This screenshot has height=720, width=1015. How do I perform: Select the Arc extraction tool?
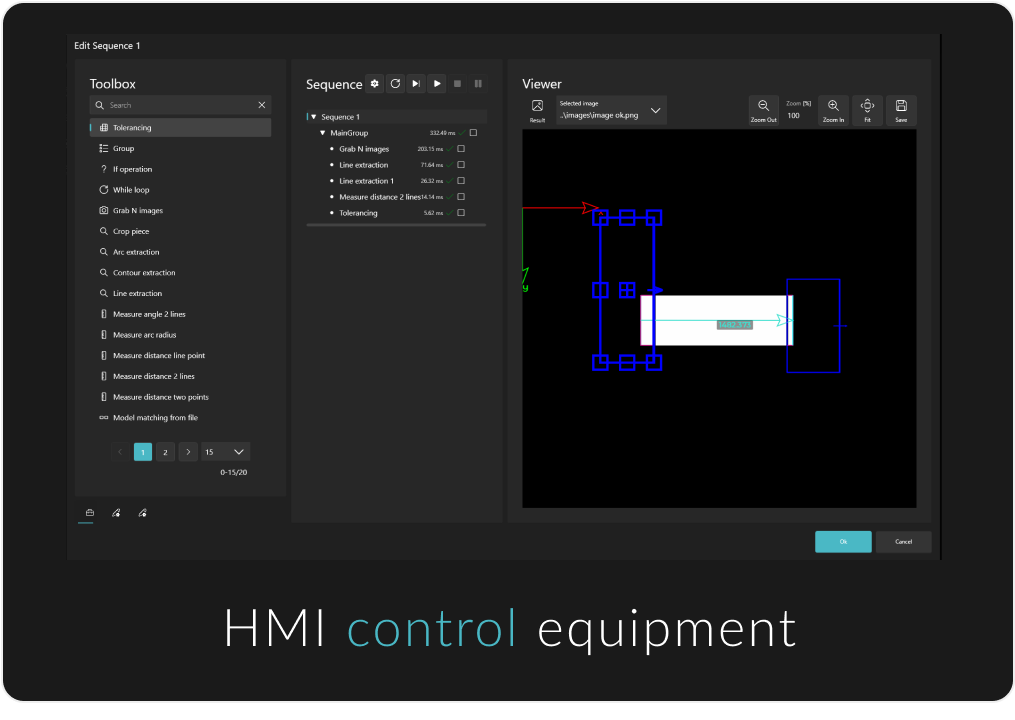coord(181,252)
